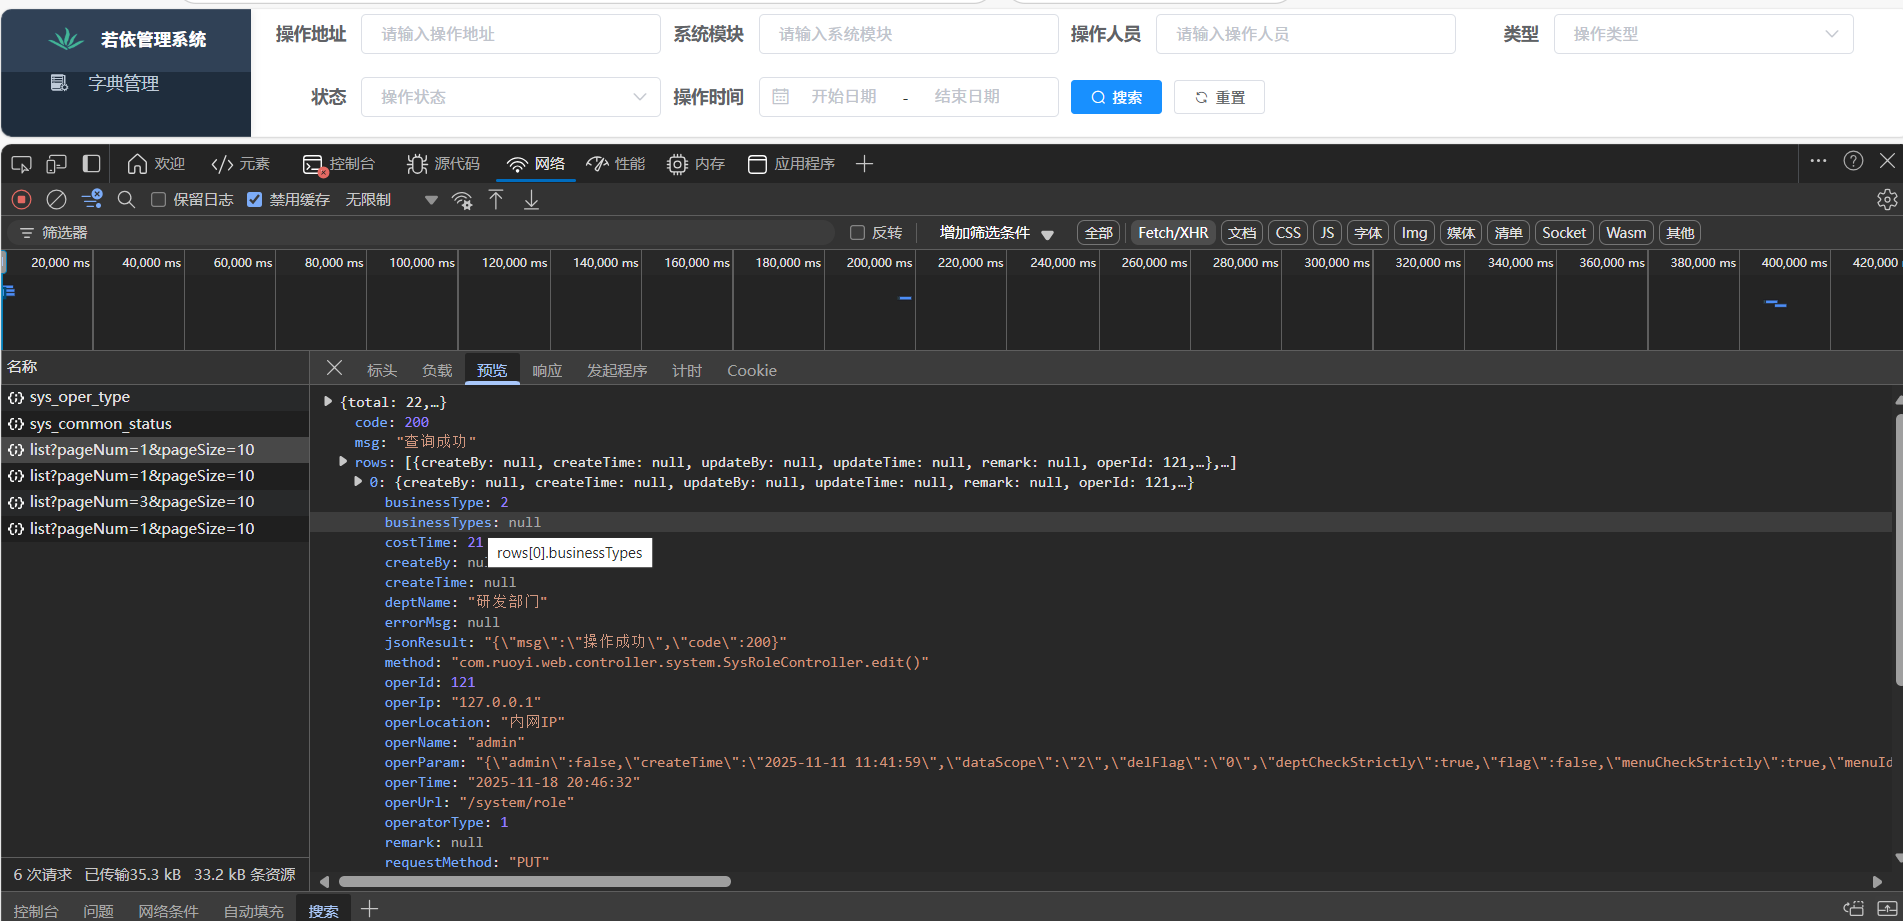The width and height of the screenshot is (1903, 921).
Task: Toggle the DevTools sidebar dock icon
Action: click(91, 163)
